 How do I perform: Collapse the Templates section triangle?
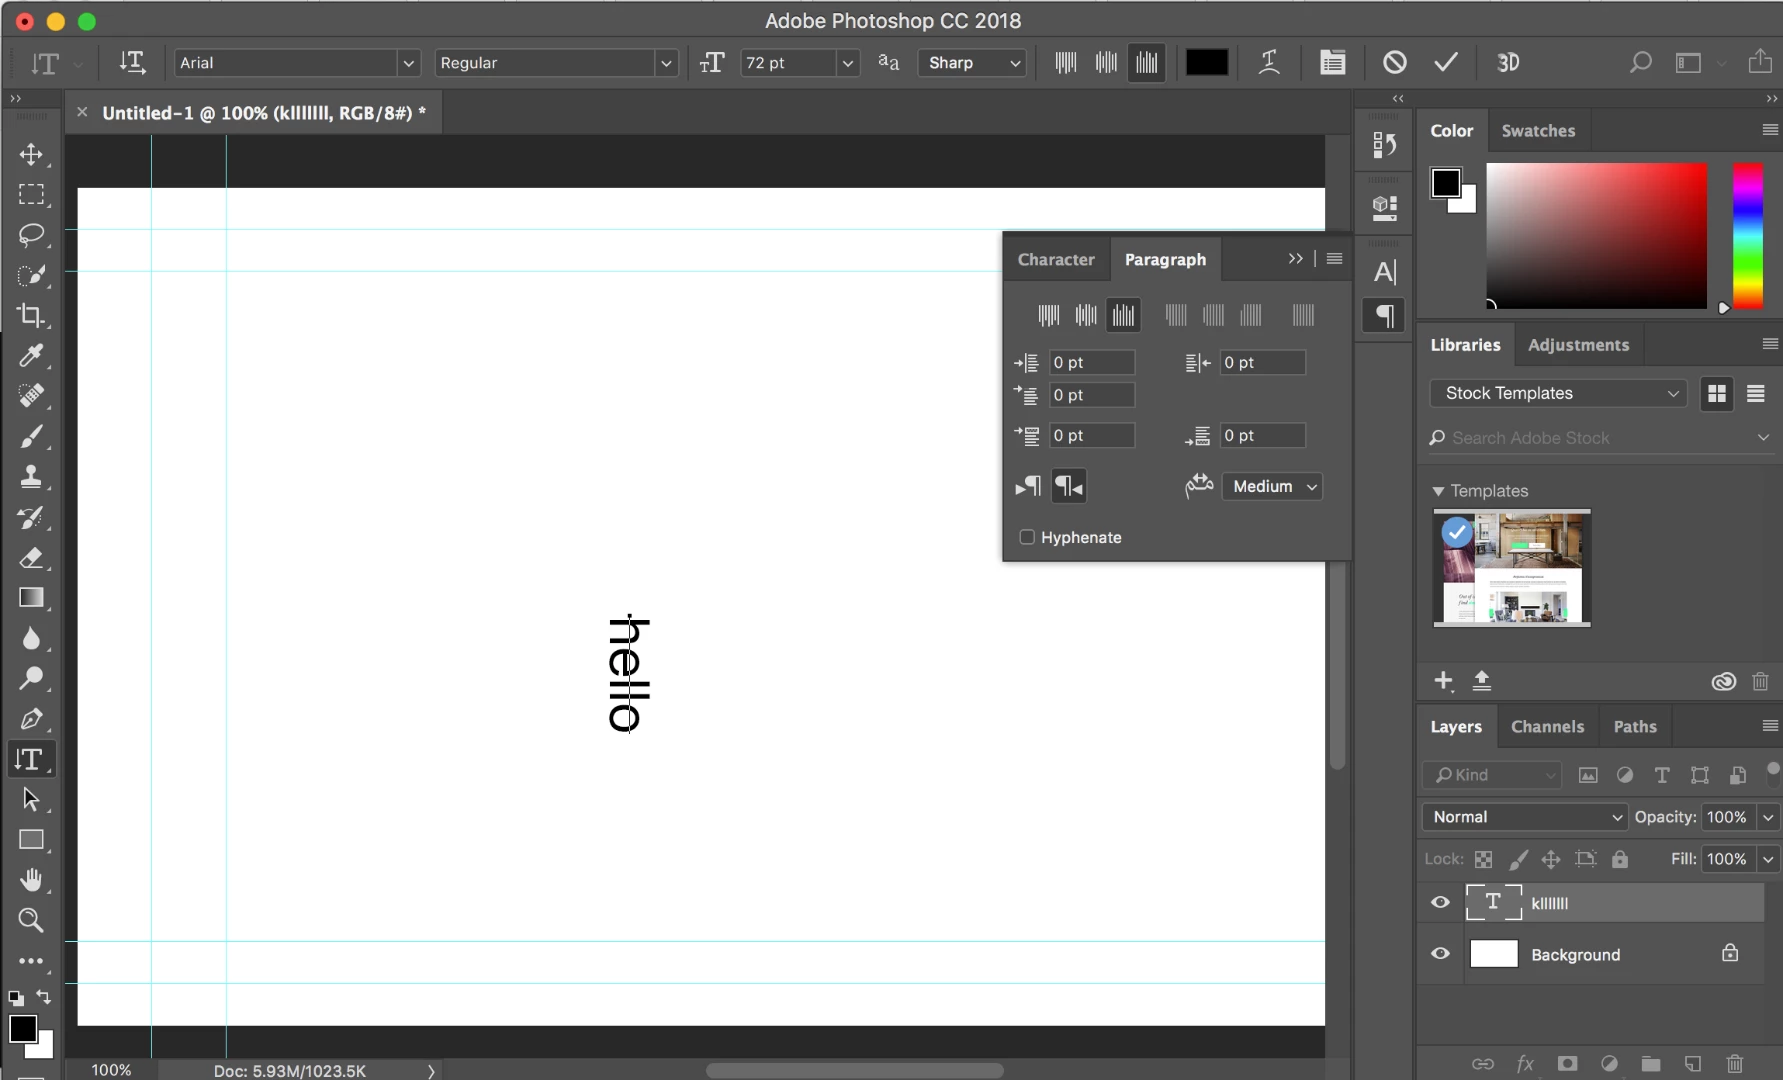[x=1438, y=491]
